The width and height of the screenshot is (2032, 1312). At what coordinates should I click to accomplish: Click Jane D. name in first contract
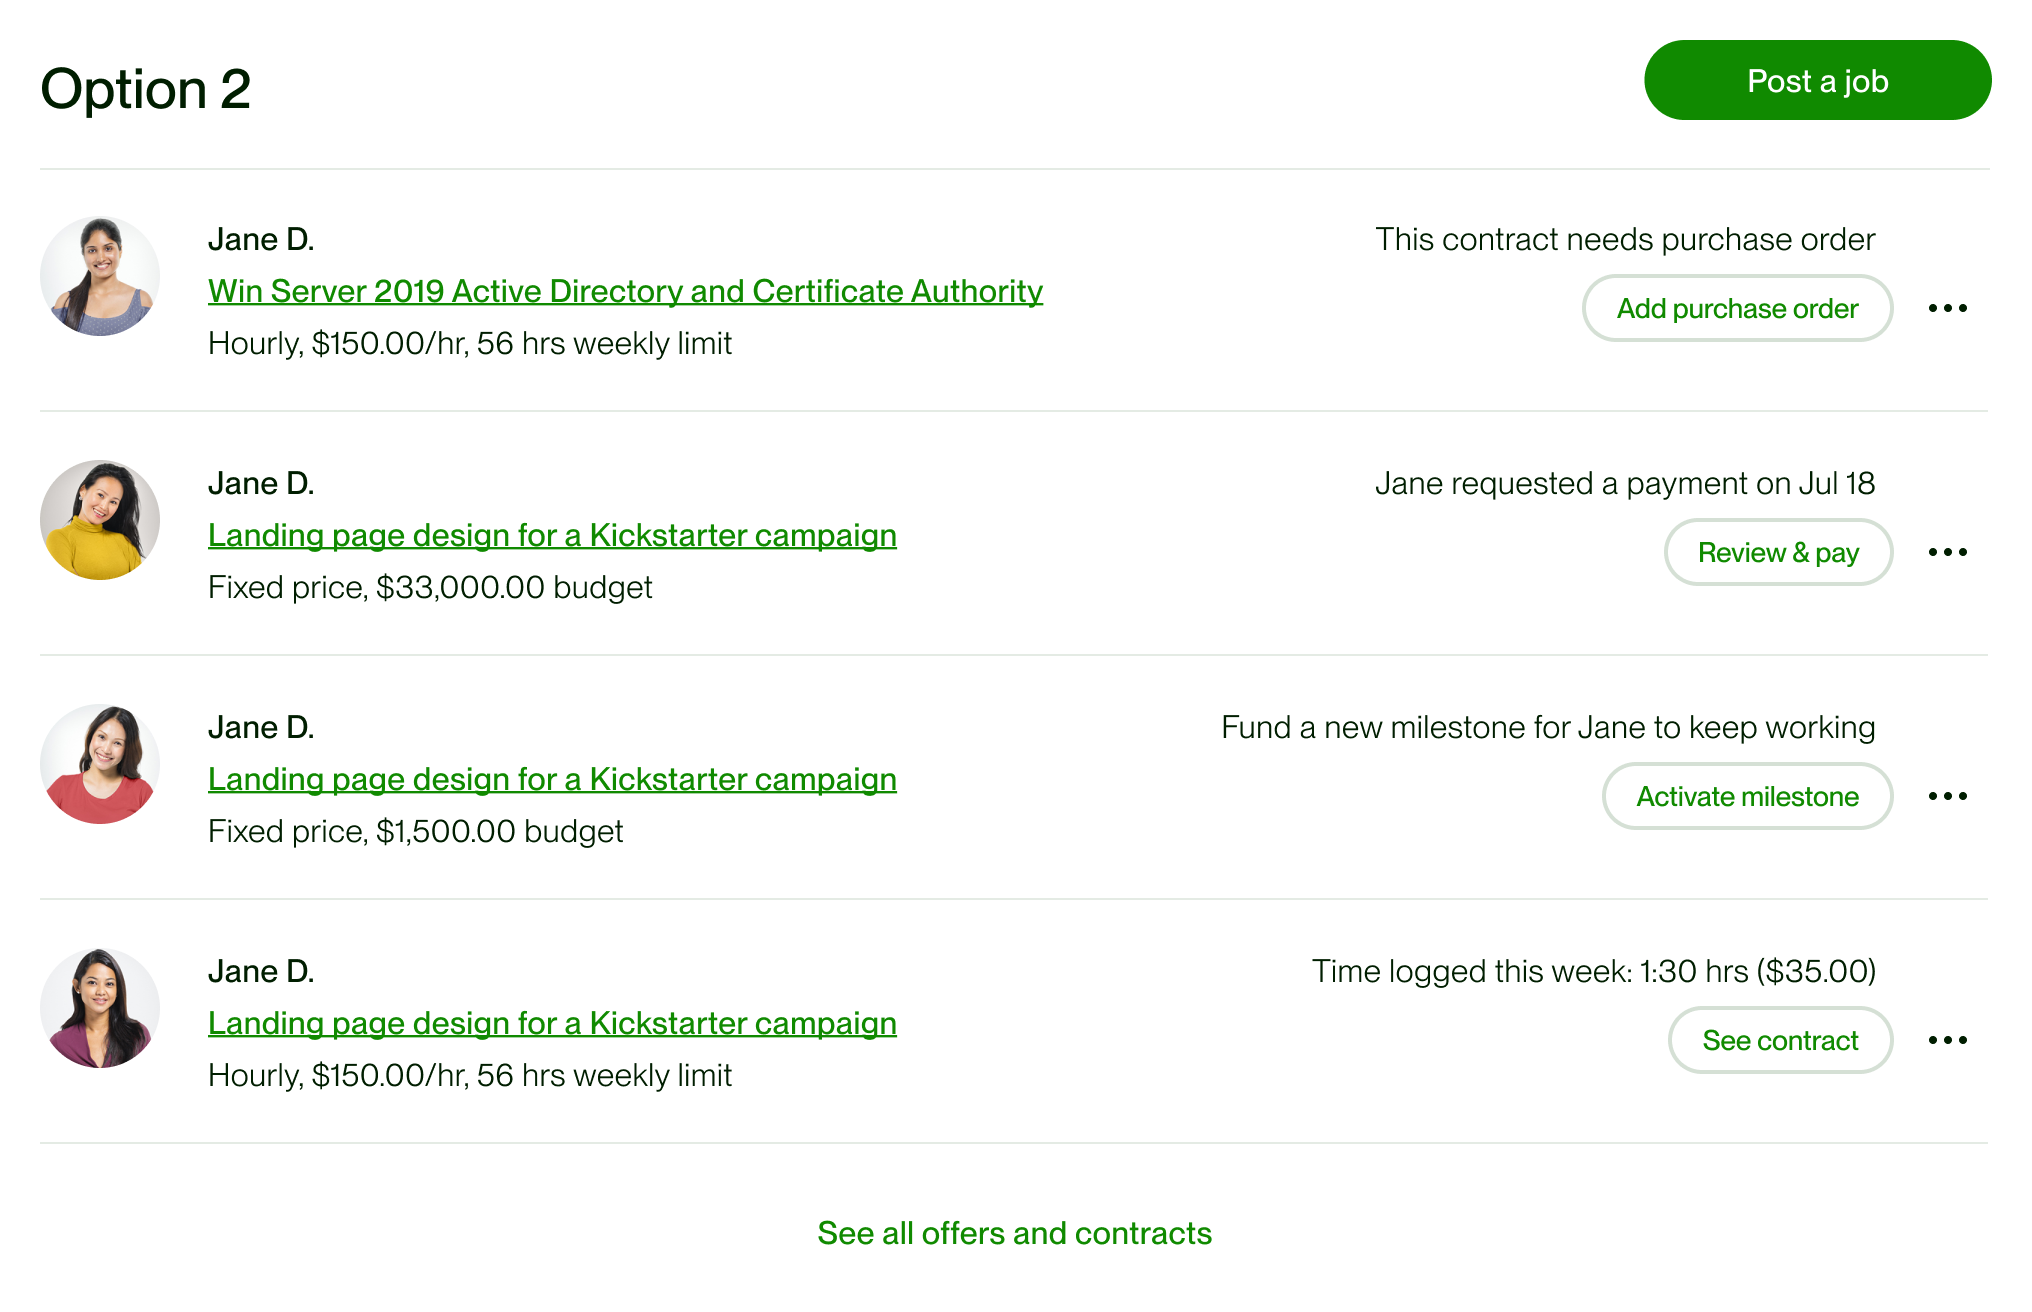[x=261, y=239]
